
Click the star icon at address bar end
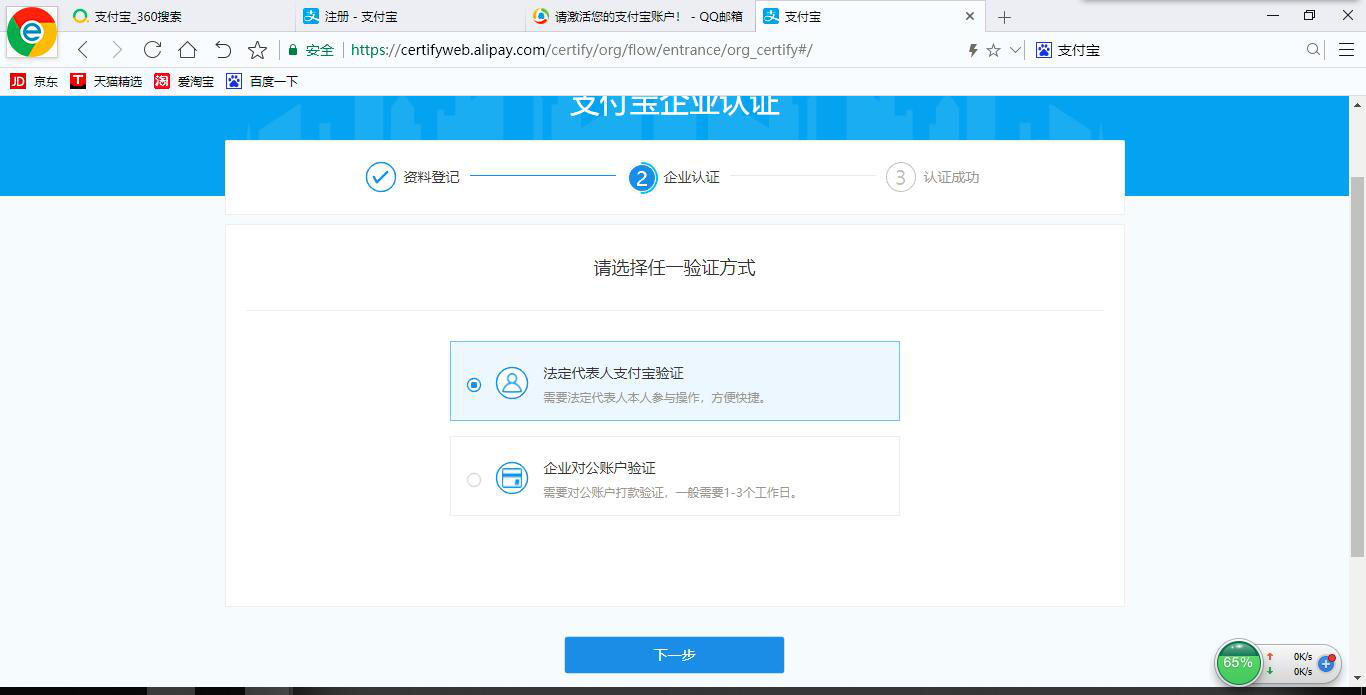pos(993,50)
